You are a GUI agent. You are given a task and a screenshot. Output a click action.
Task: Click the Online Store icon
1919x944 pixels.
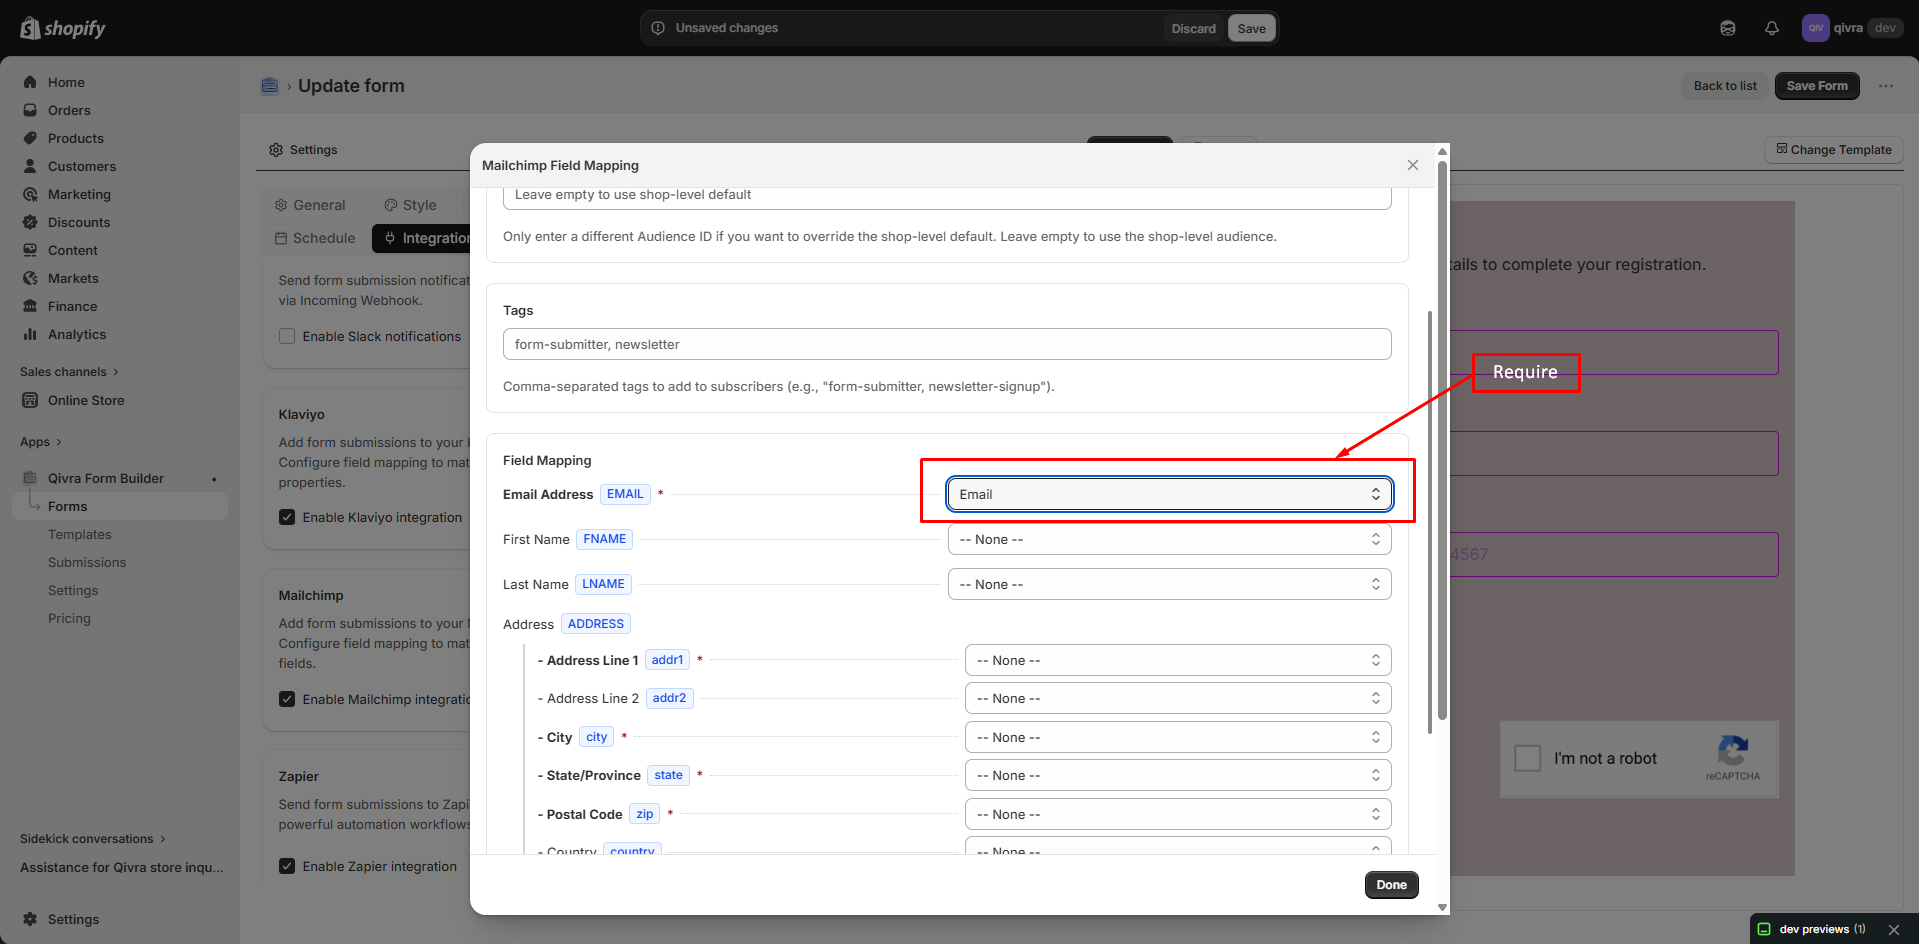click(x=30, y=400)
